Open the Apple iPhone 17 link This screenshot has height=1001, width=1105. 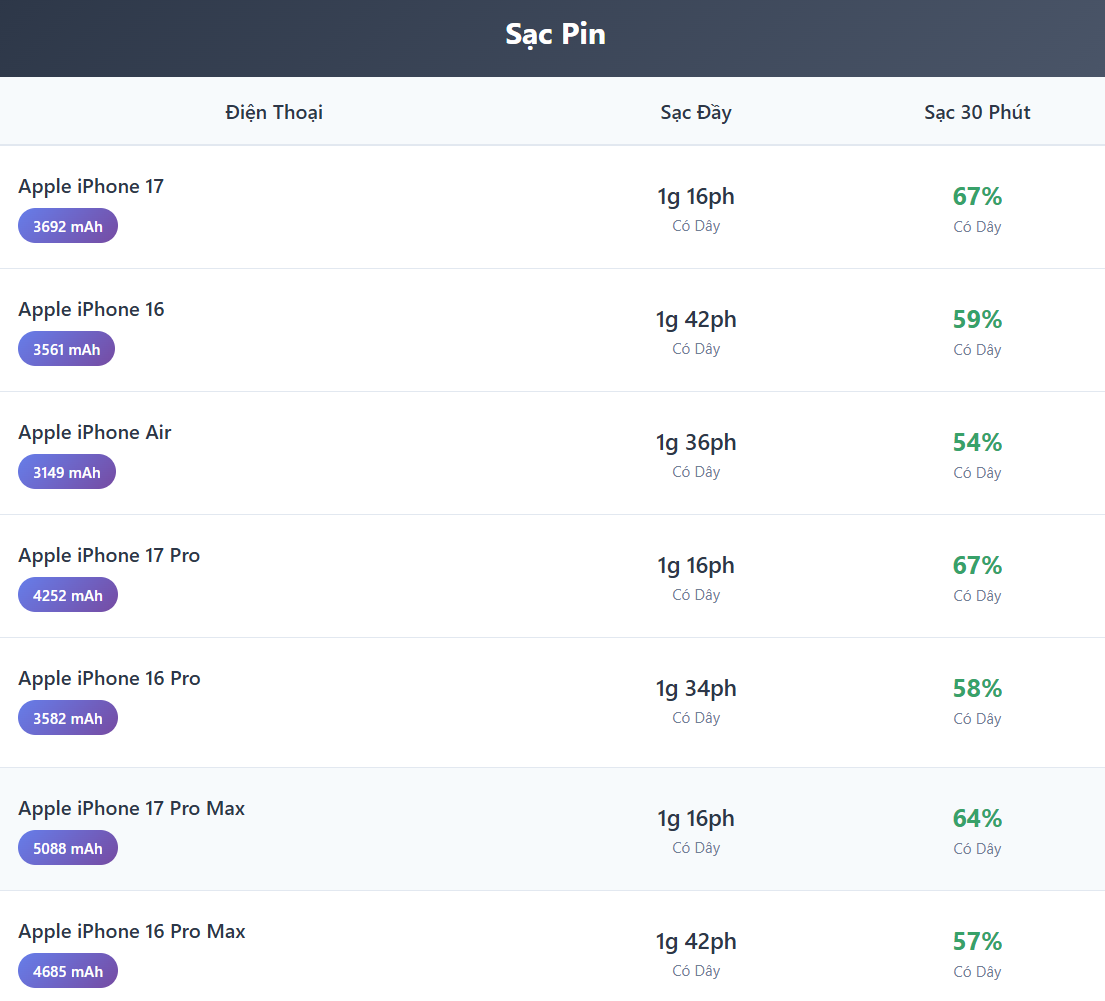coord(91,186)
